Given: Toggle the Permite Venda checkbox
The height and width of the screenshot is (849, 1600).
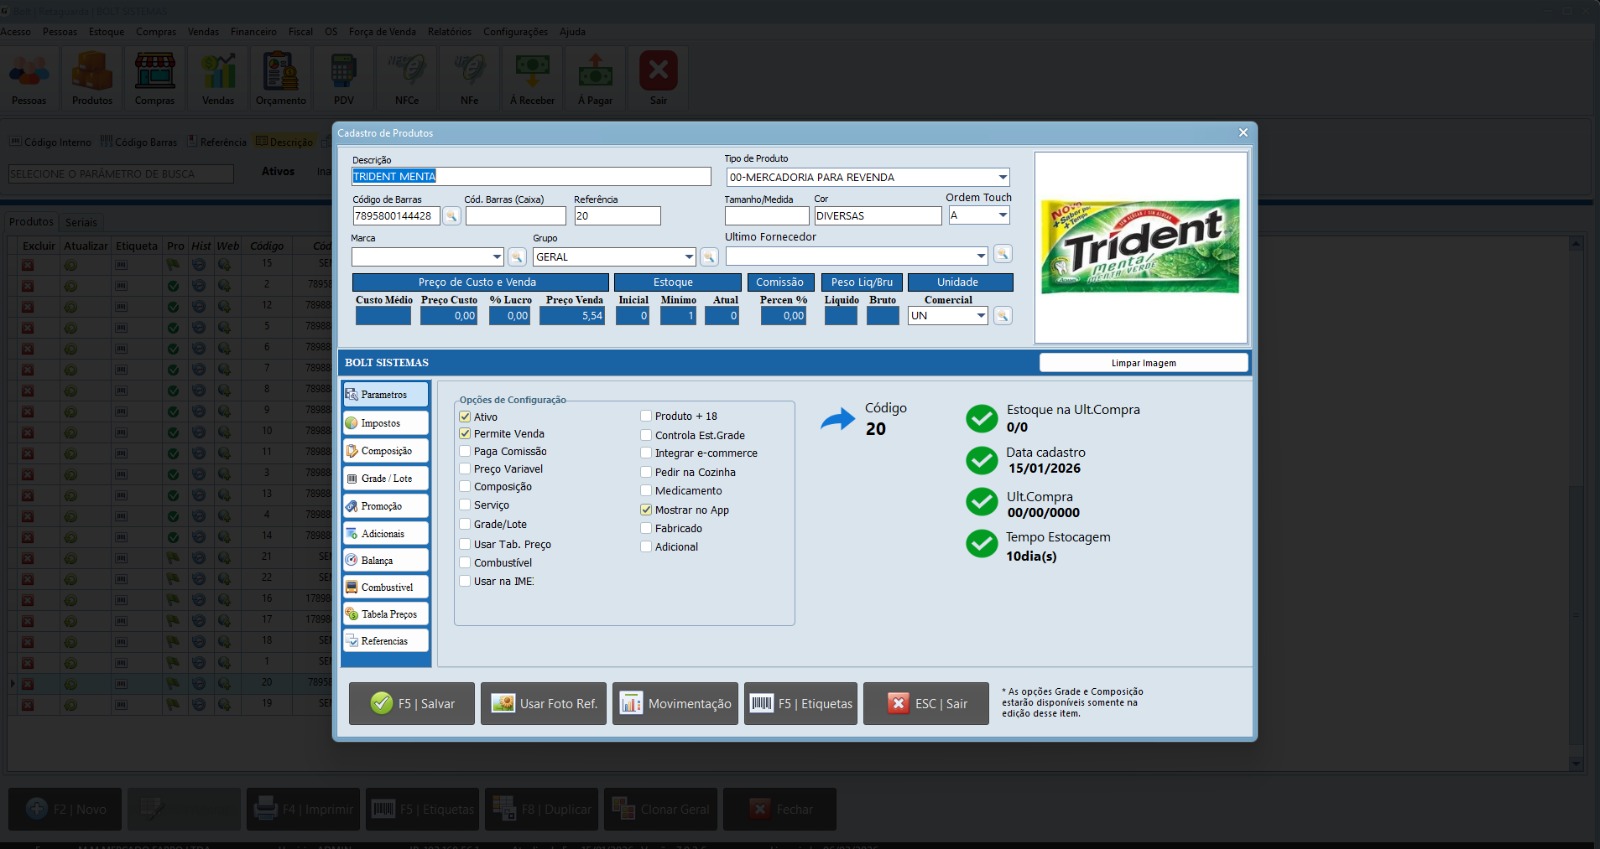Looking at the screenshot, I should click(465, 434).
